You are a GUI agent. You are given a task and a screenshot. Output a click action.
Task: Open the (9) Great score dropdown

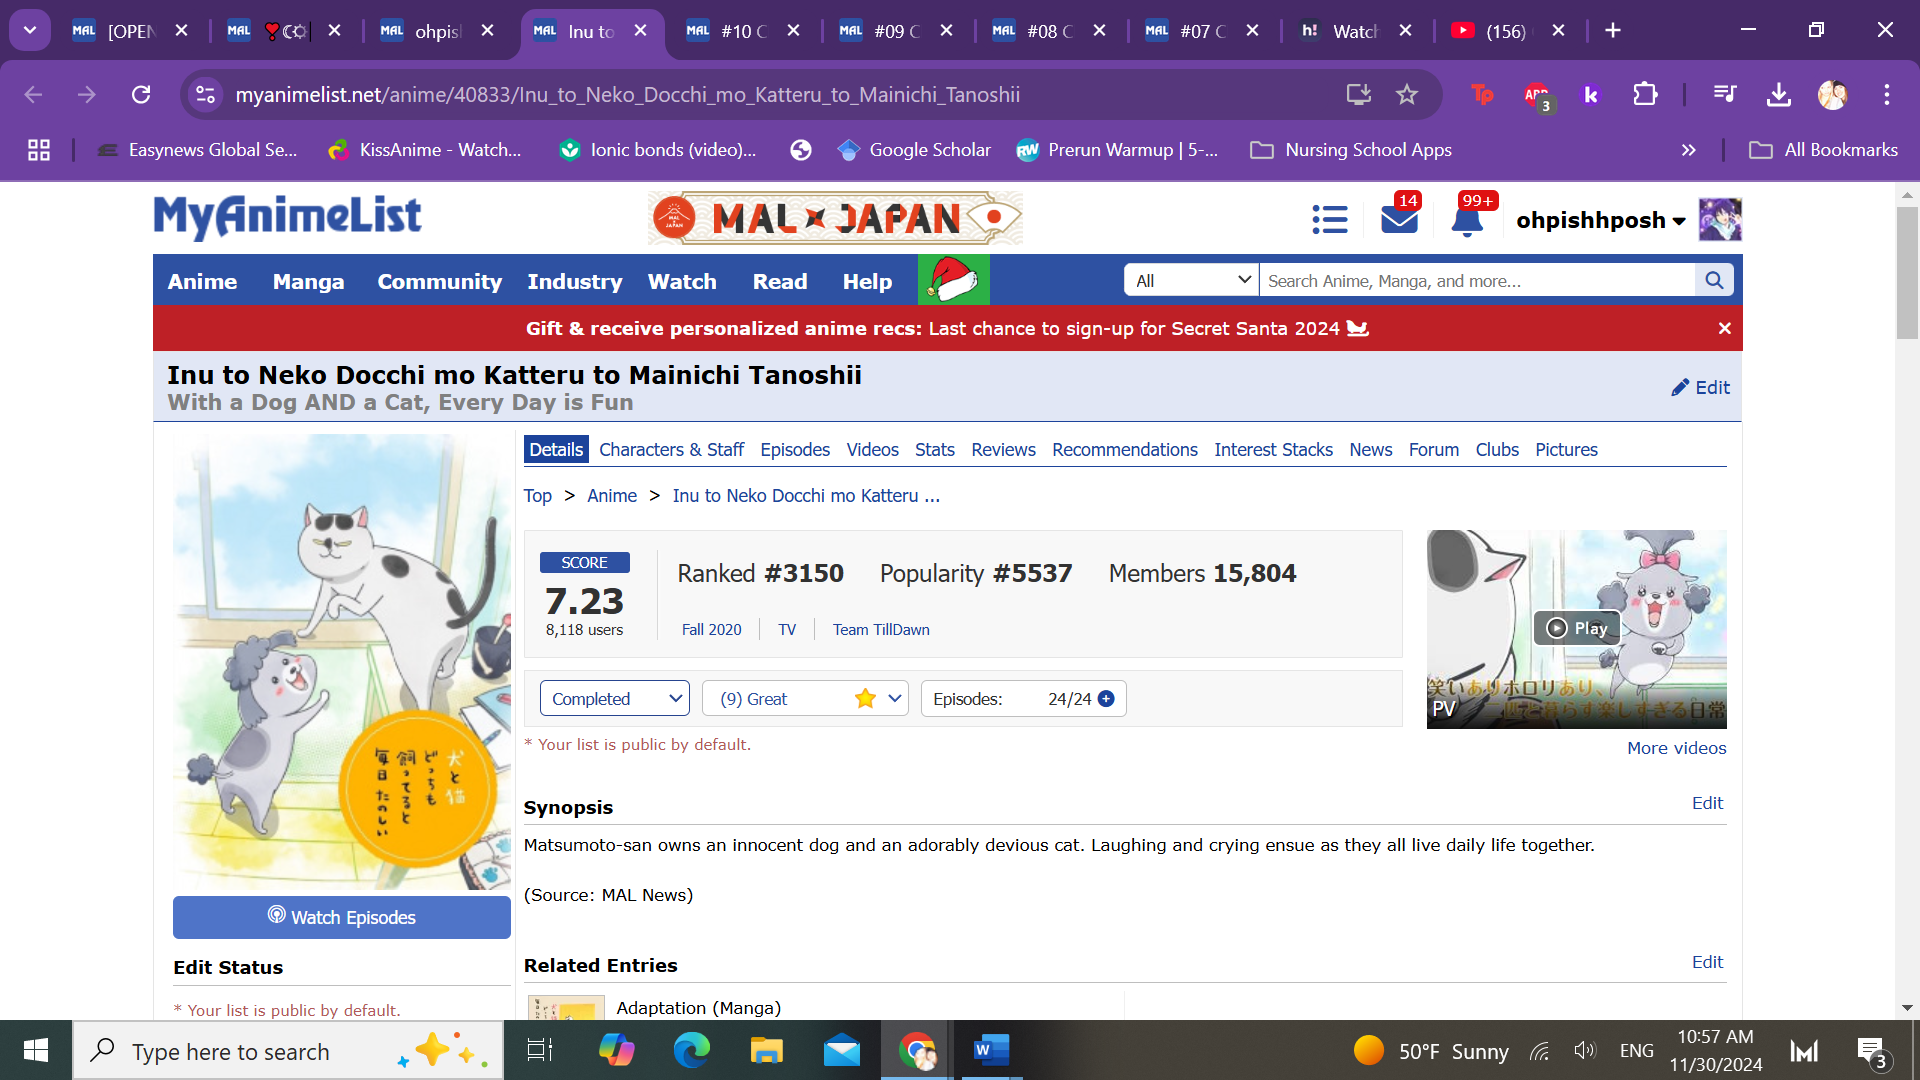(805, 699)
